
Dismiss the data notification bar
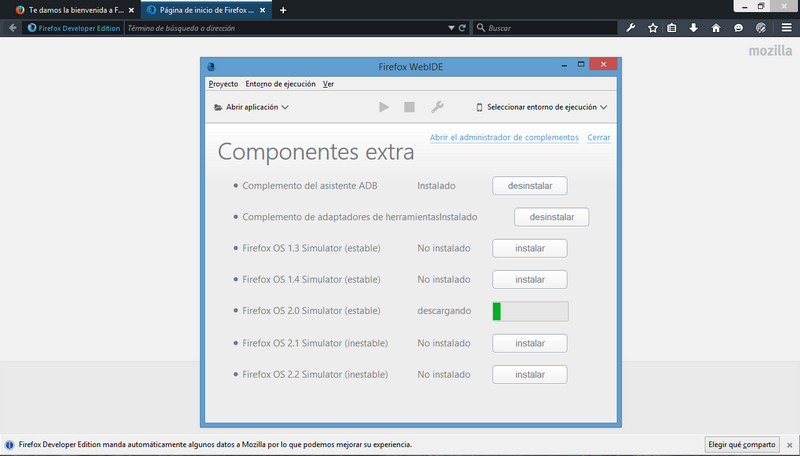tap(789, 445)
